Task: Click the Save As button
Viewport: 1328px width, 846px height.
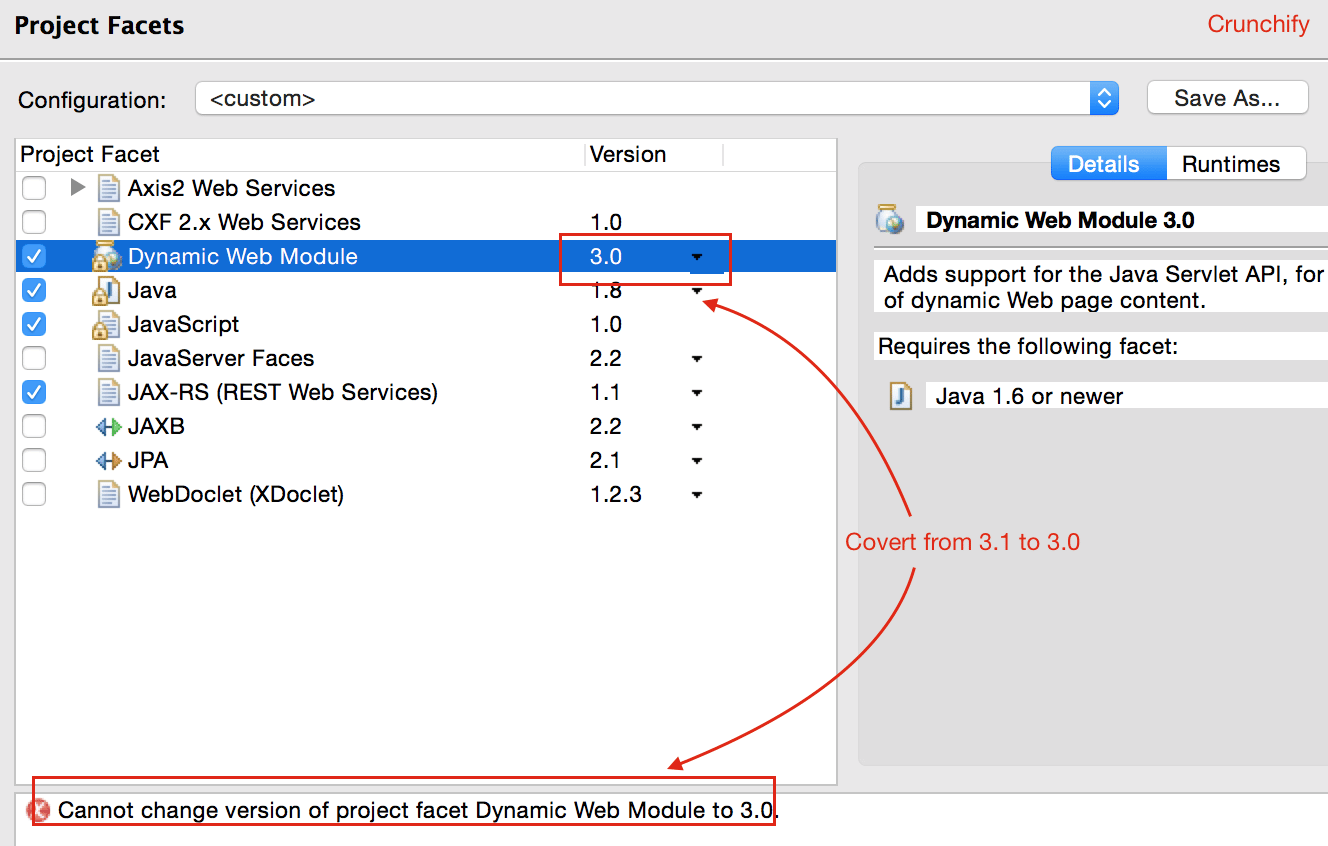Action: coord(1227,98)
